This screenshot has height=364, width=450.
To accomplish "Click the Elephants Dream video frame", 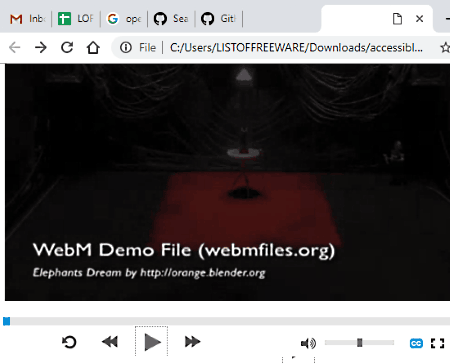I will click(227, 183).
